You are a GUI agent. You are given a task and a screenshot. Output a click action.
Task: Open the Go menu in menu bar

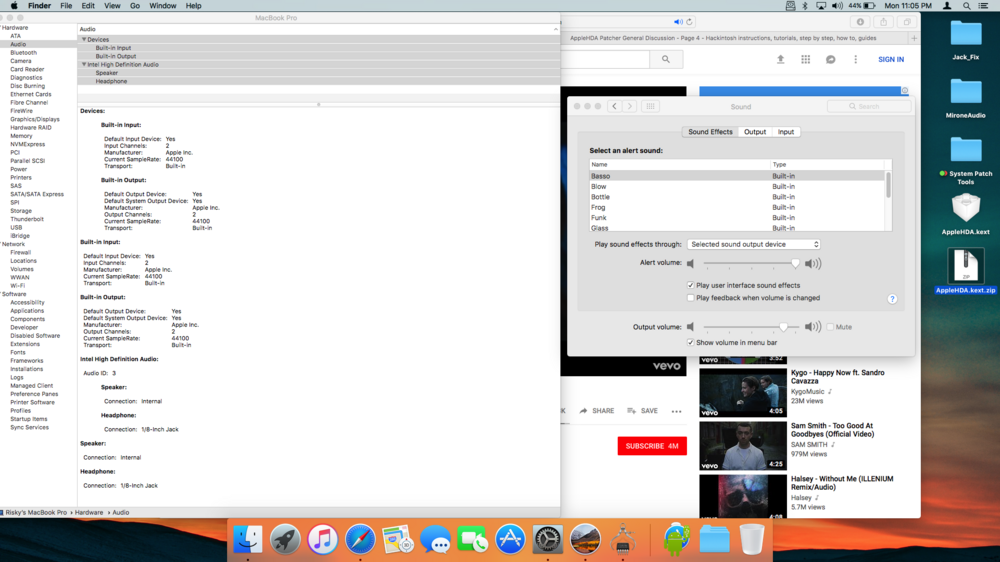134,6
